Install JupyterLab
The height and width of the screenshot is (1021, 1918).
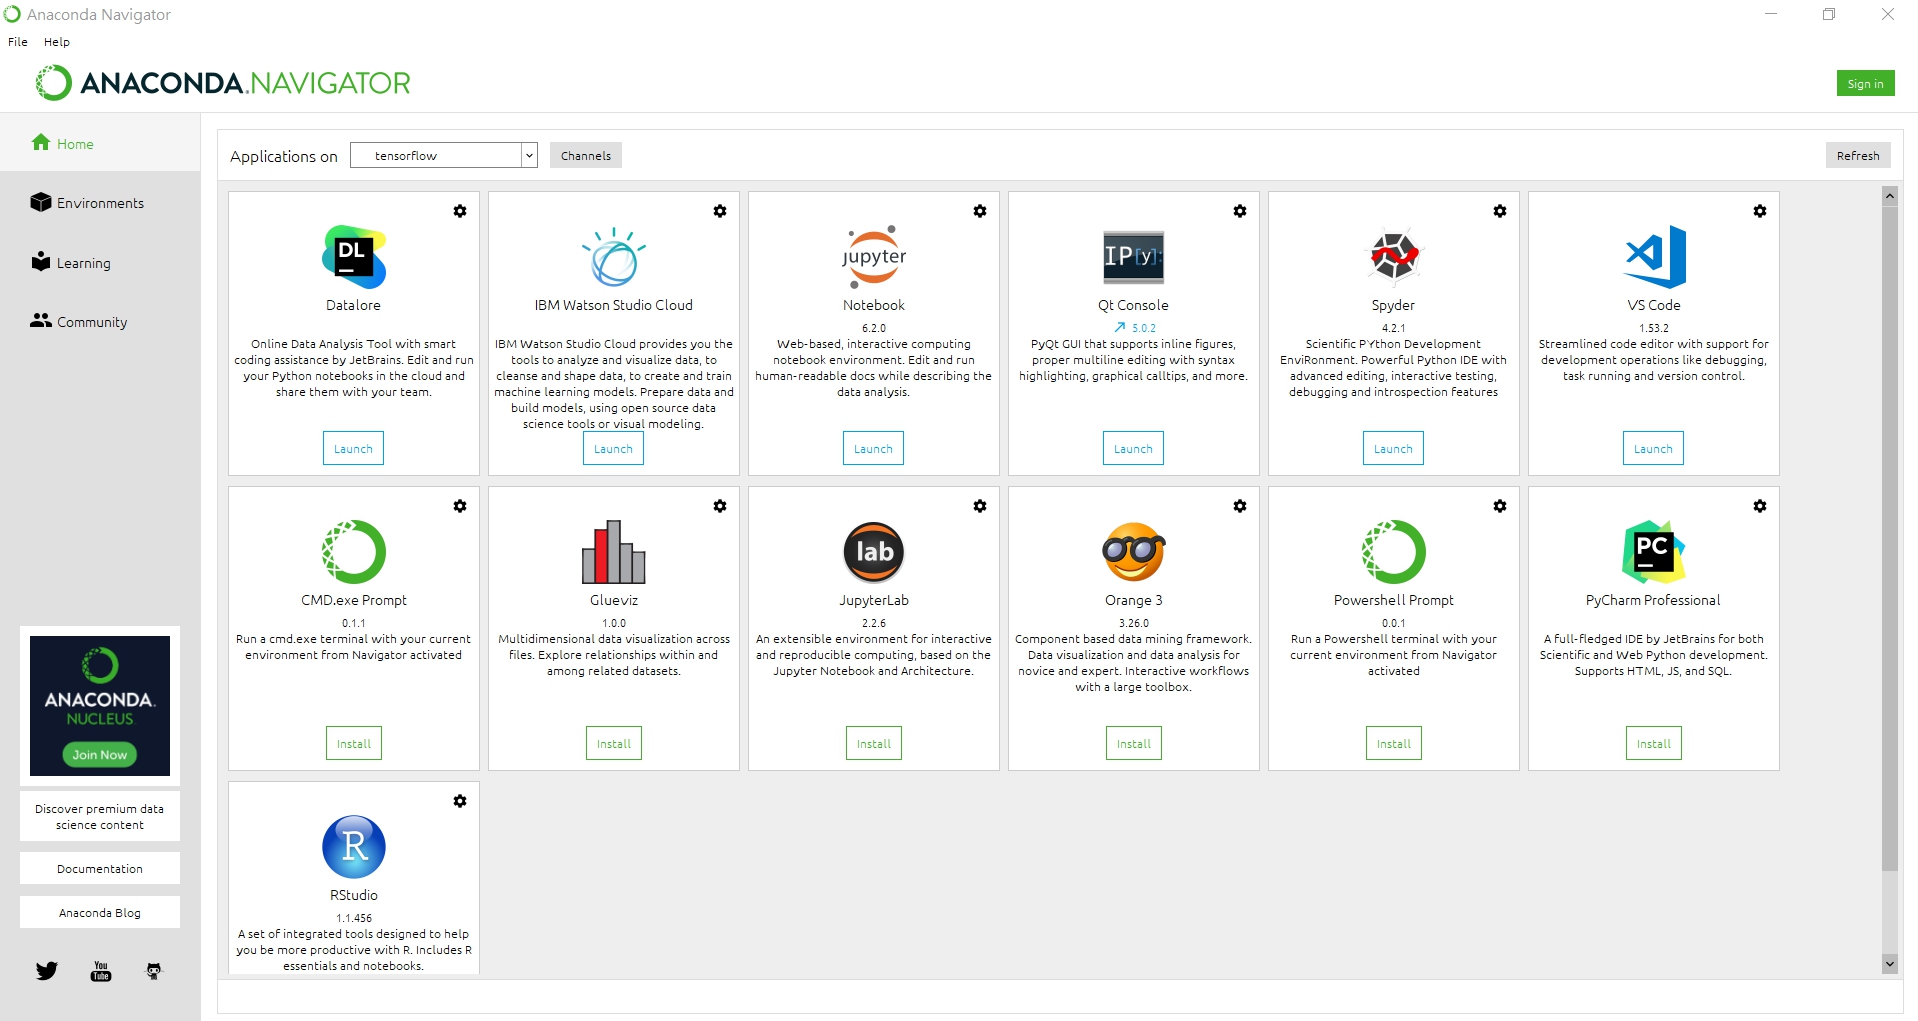click(874, 743)
